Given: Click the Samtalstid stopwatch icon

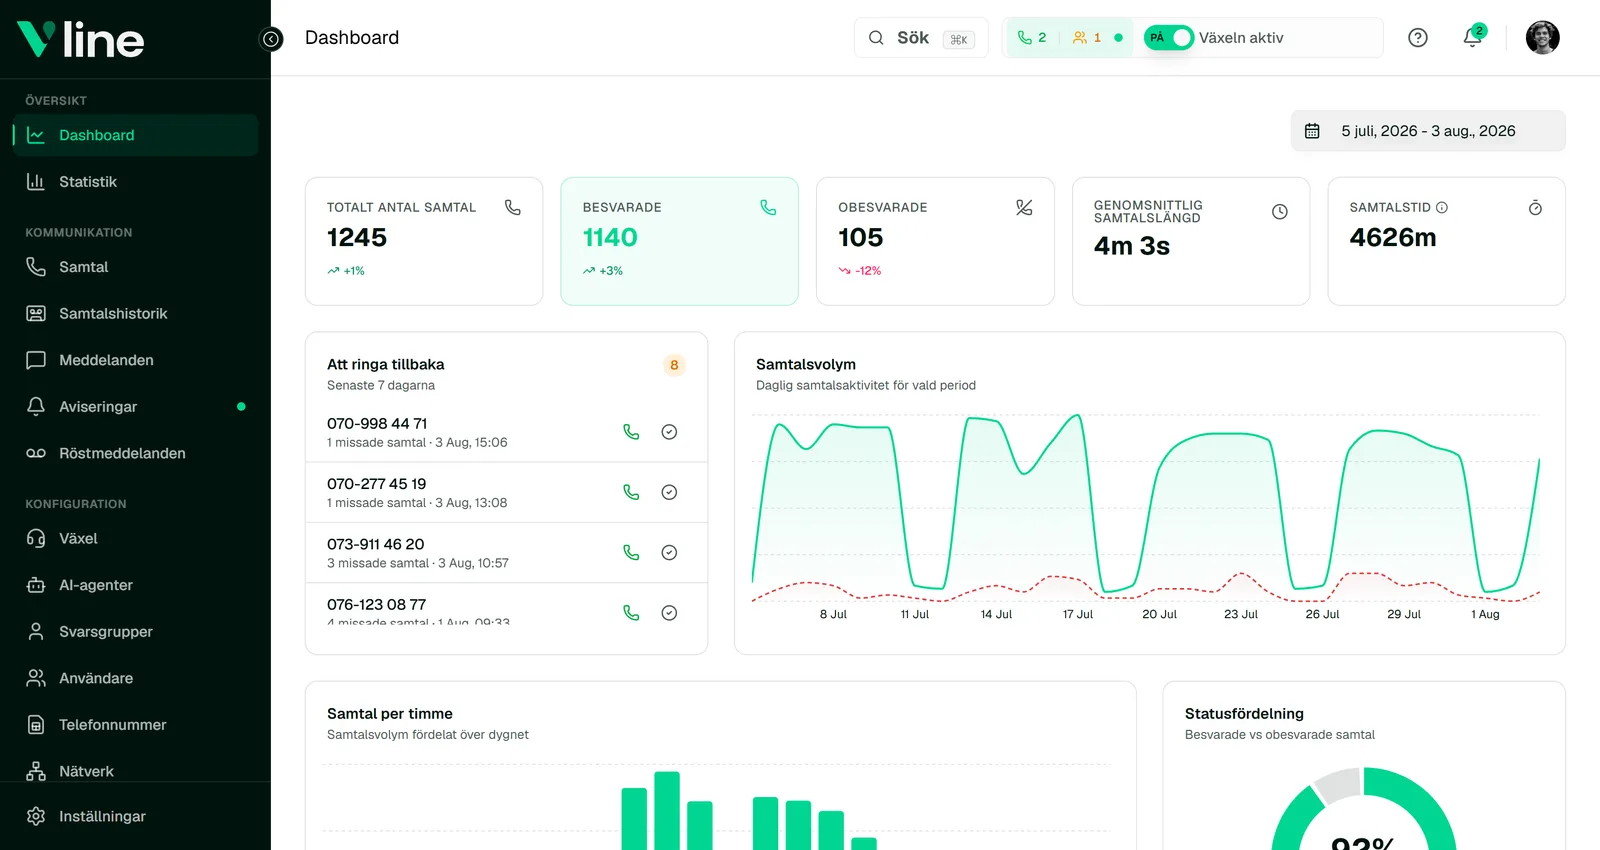Looking at the screenshot, I should click(x=1535, y=208).
